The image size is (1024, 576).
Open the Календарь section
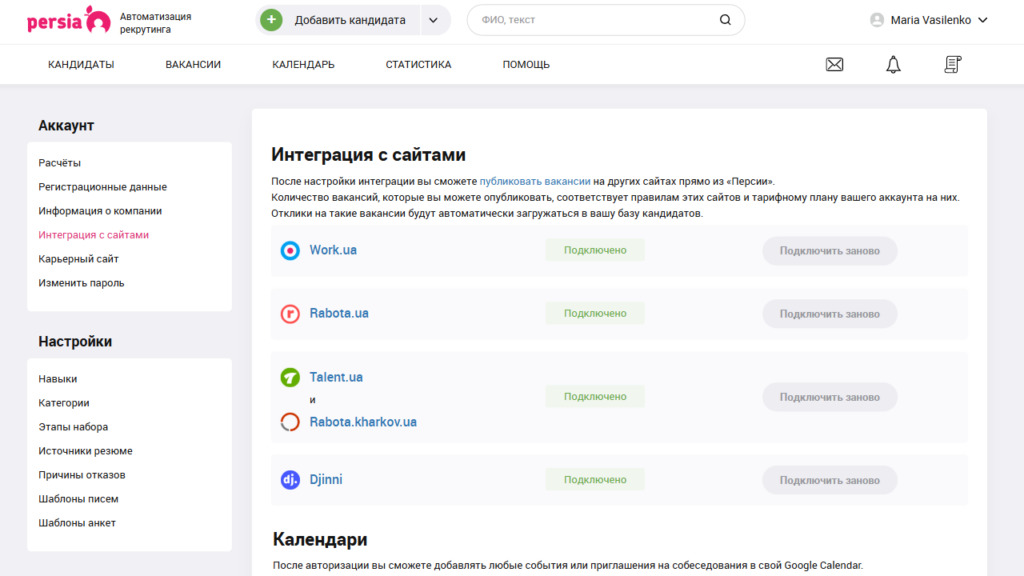click(x=303, y=65)
